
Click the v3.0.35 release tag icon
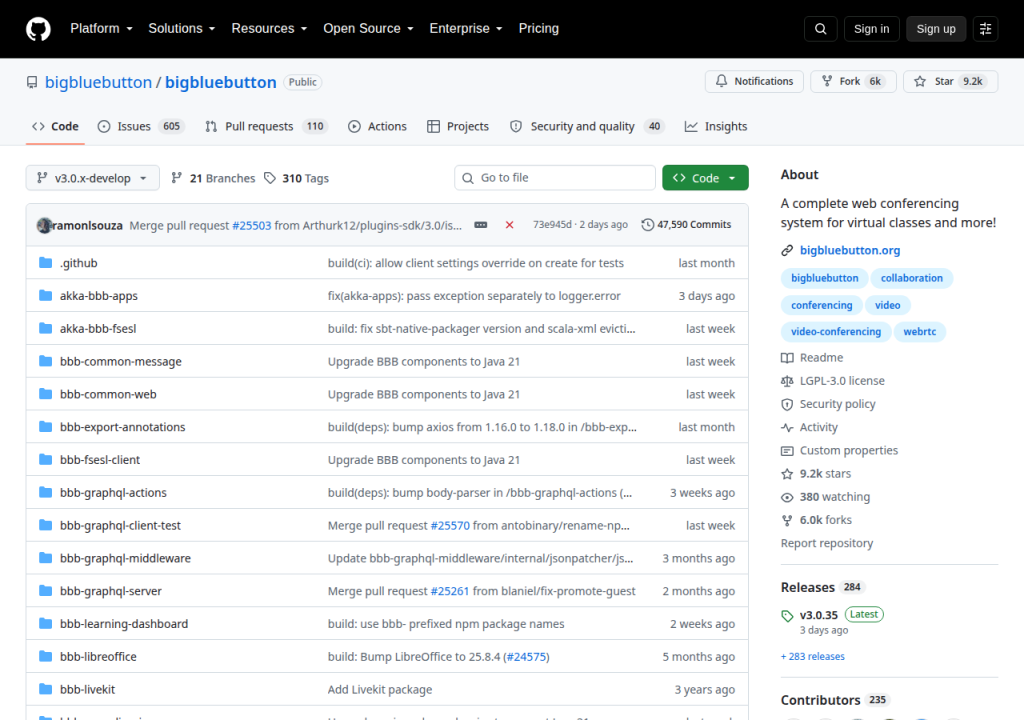[x=788, y=615]
